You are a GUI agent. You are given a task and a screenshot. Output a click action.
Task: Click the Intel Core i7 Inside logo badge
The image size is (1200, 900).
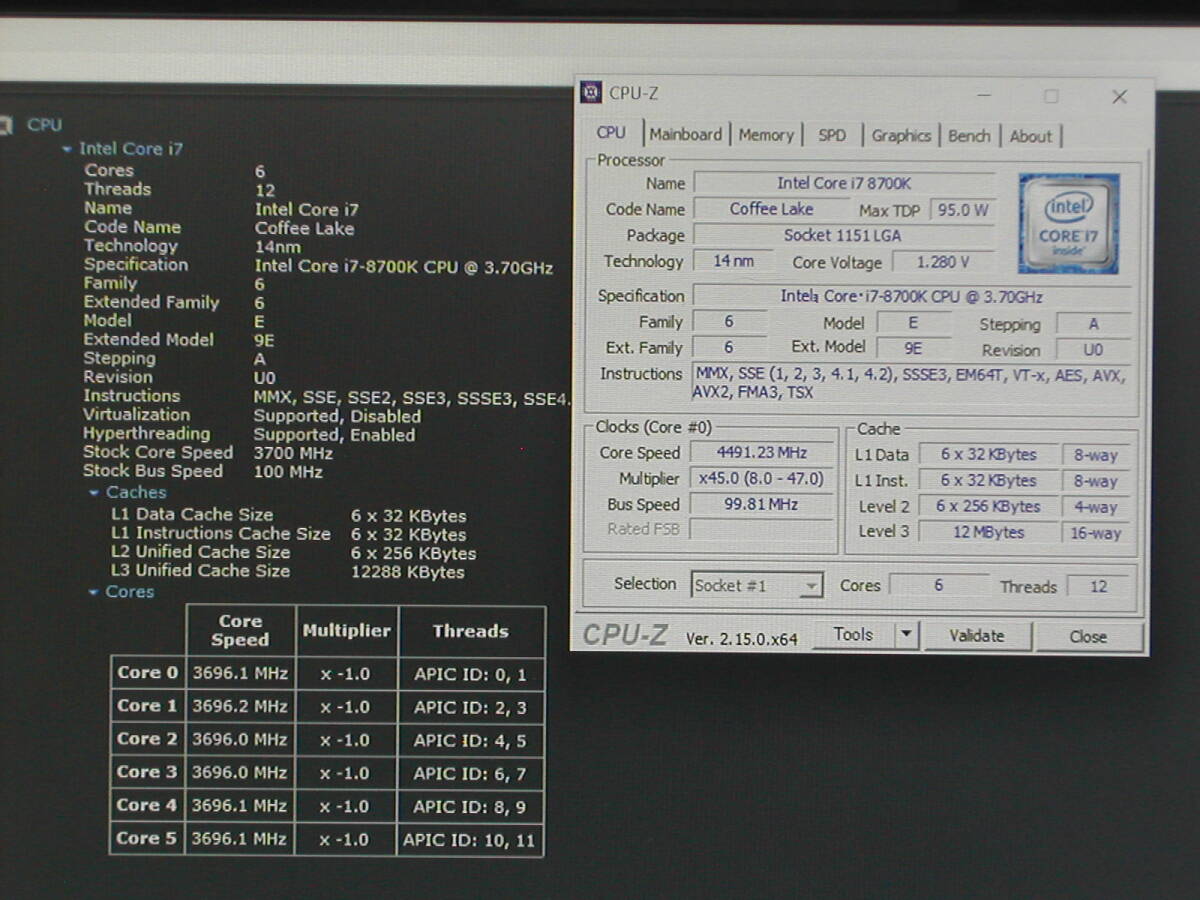click(1068, 223)
